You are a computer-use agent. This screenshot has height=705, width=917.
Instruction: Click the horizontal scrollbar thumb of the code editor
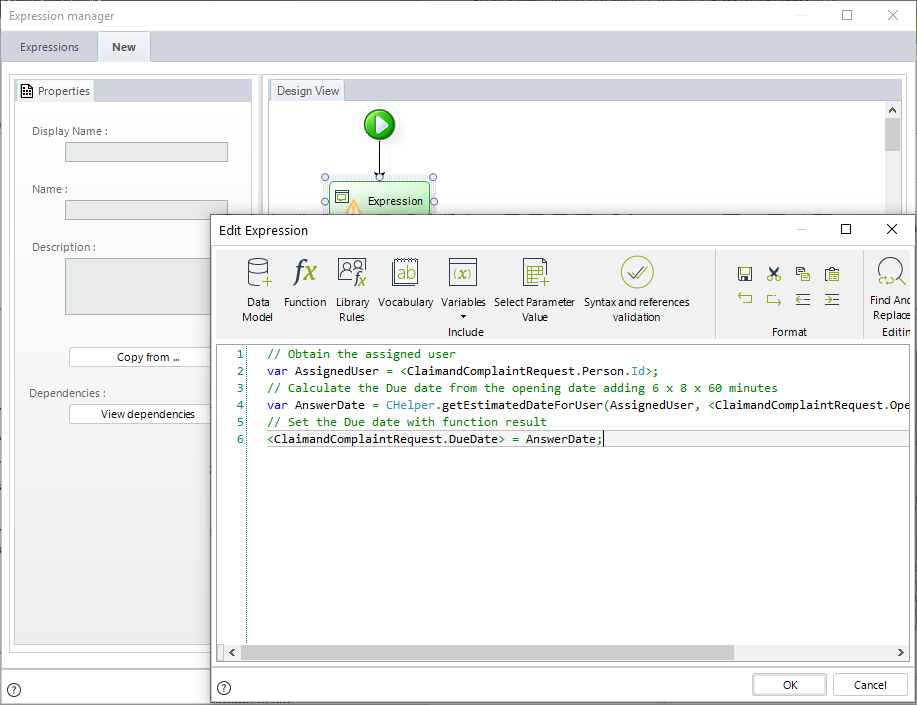click(487, 652)
